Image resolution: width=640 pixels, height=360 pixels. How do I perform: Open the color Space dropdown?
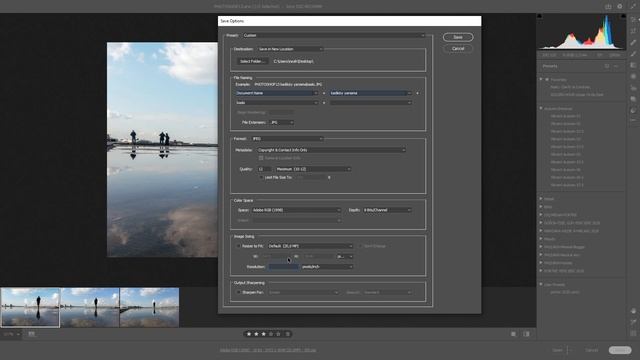(x=296, y=210)
